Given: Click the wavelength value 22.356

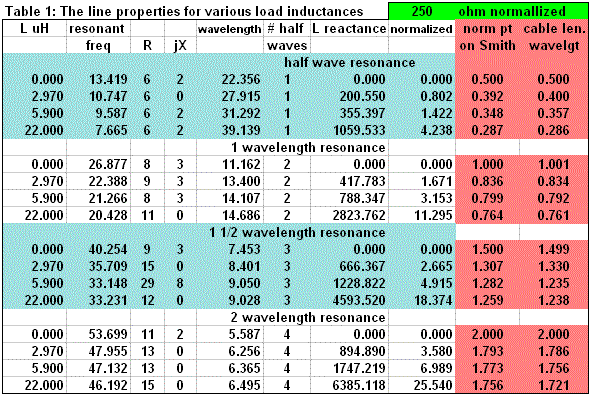Looking at the screenshot, I should pyautogui.click(x=241, y=80).
